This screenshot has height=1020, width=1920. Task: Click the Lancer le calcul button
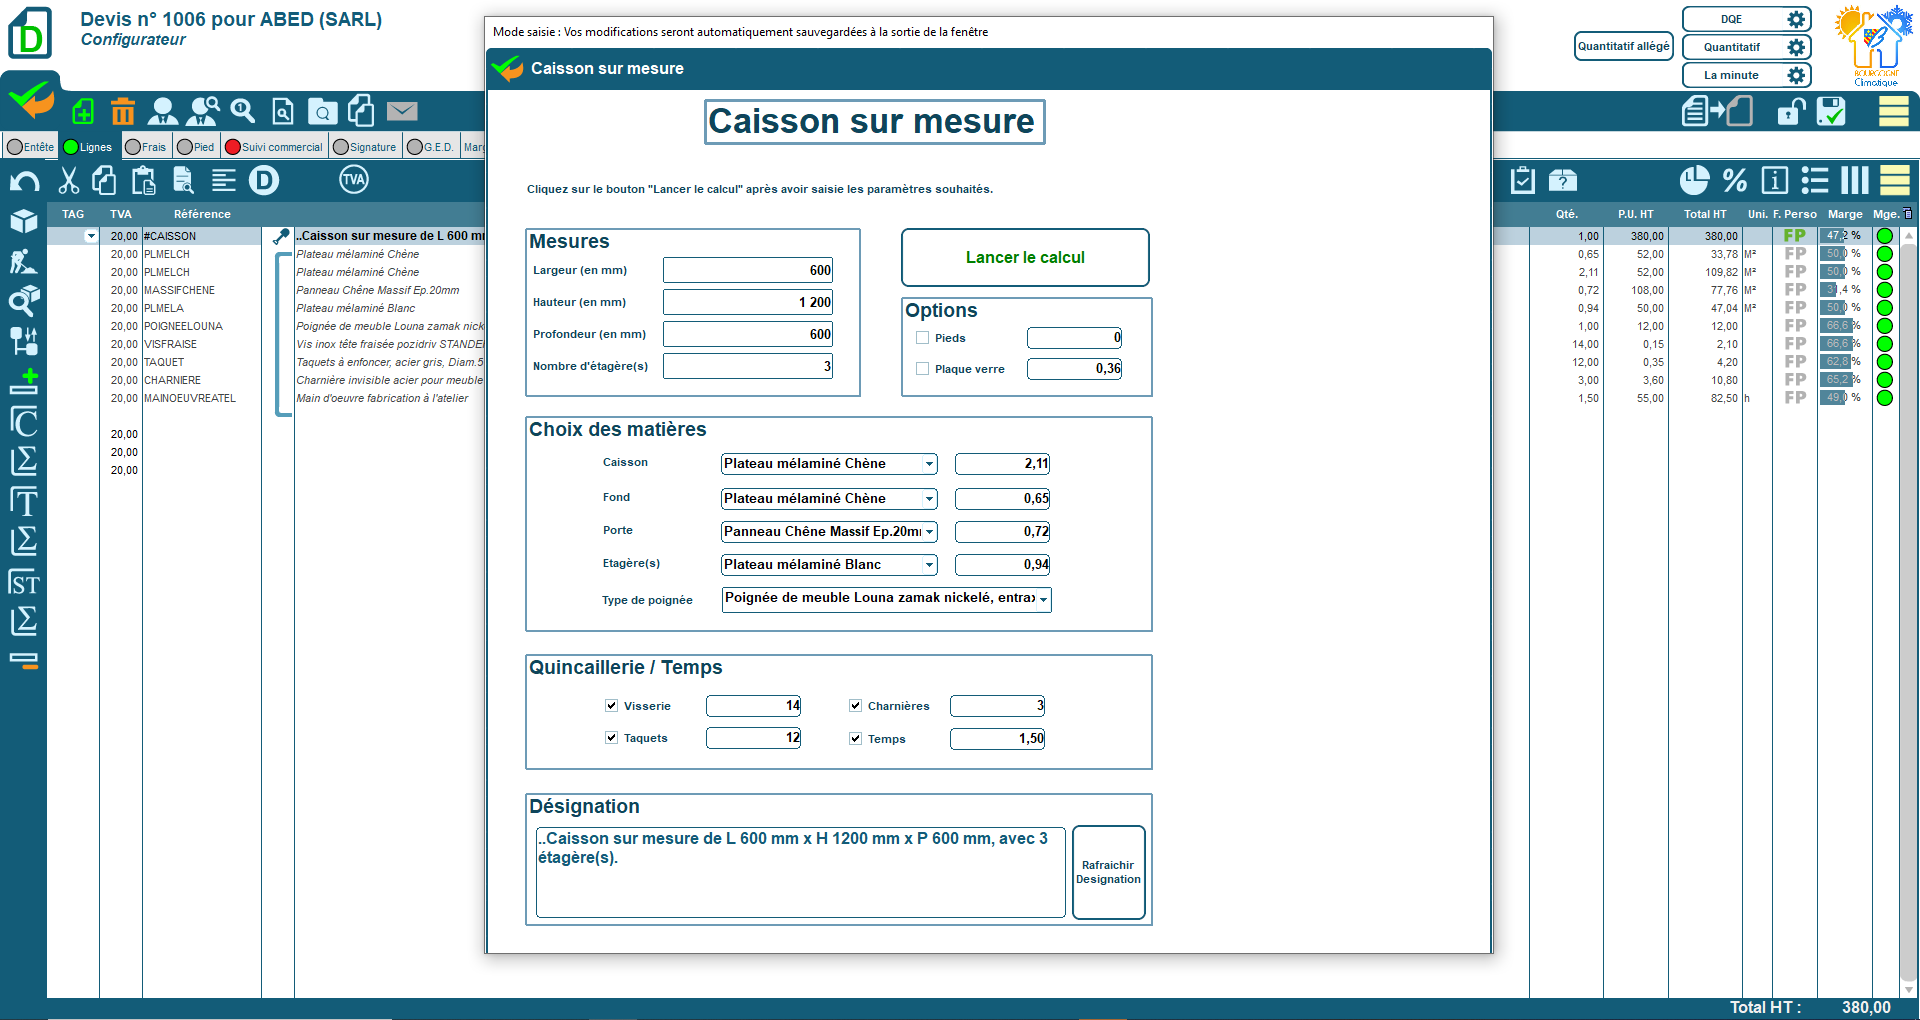(1025, 258)
